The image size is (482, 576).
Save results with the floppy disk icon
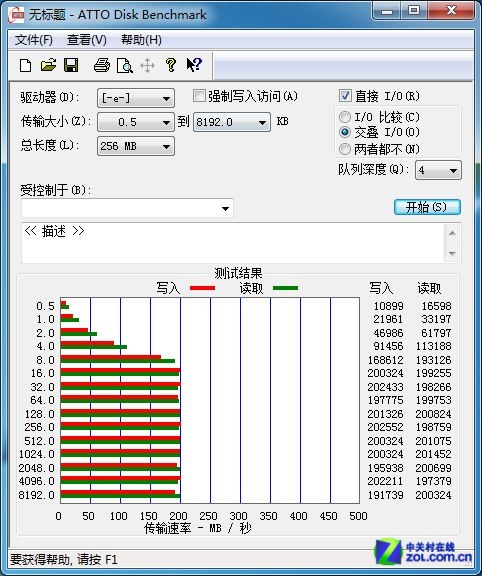click(71, 65)
